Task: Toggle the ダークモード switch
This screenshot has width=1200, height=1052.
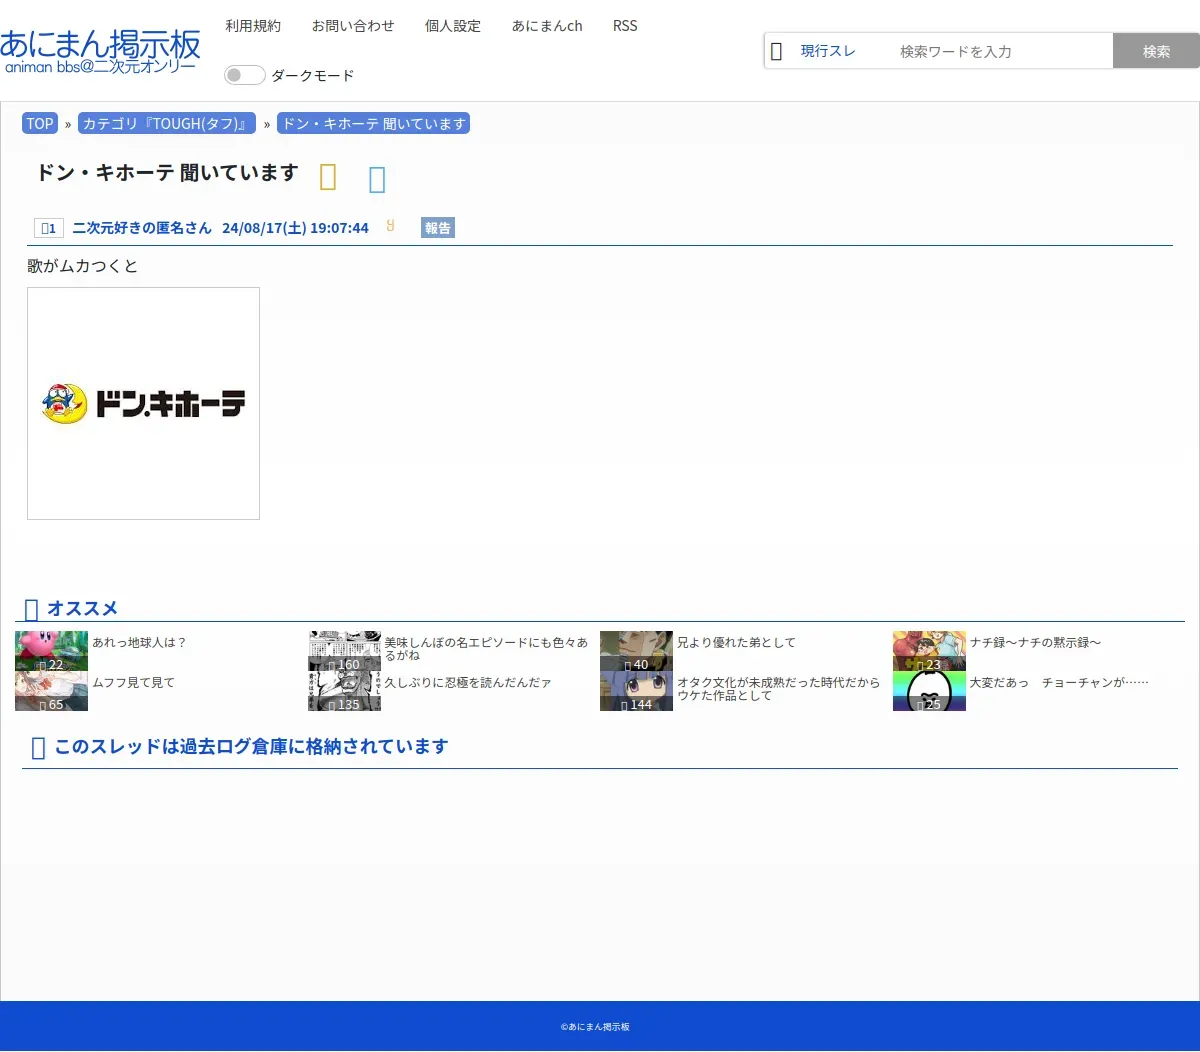Action: point(245,75)
